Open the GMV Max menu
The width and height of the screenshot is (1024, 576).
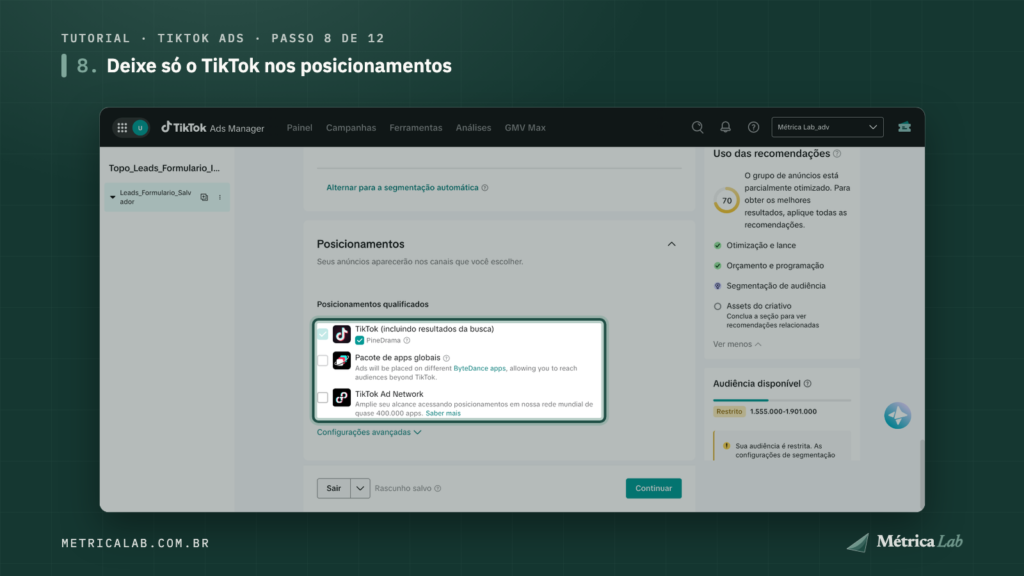pyautogui.click(x=525, y=128)
